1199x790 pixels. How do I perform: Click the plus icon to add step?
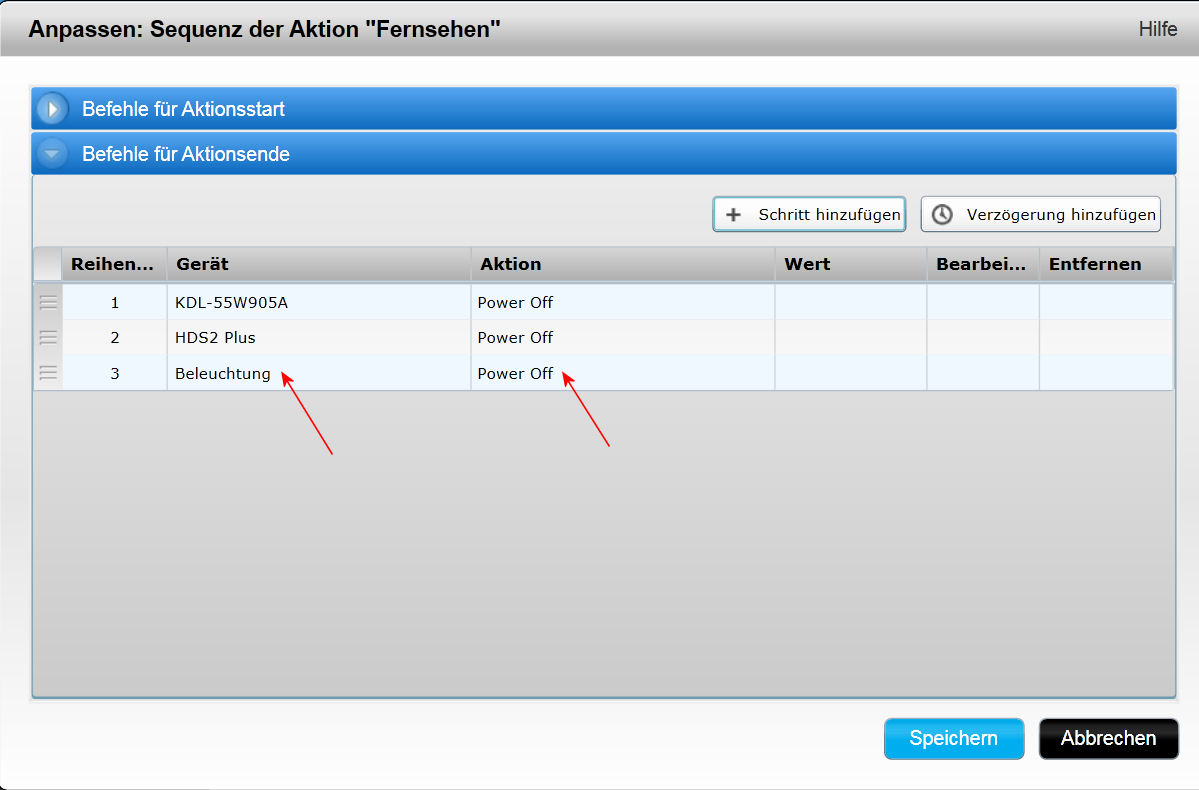tap(733, 214)
